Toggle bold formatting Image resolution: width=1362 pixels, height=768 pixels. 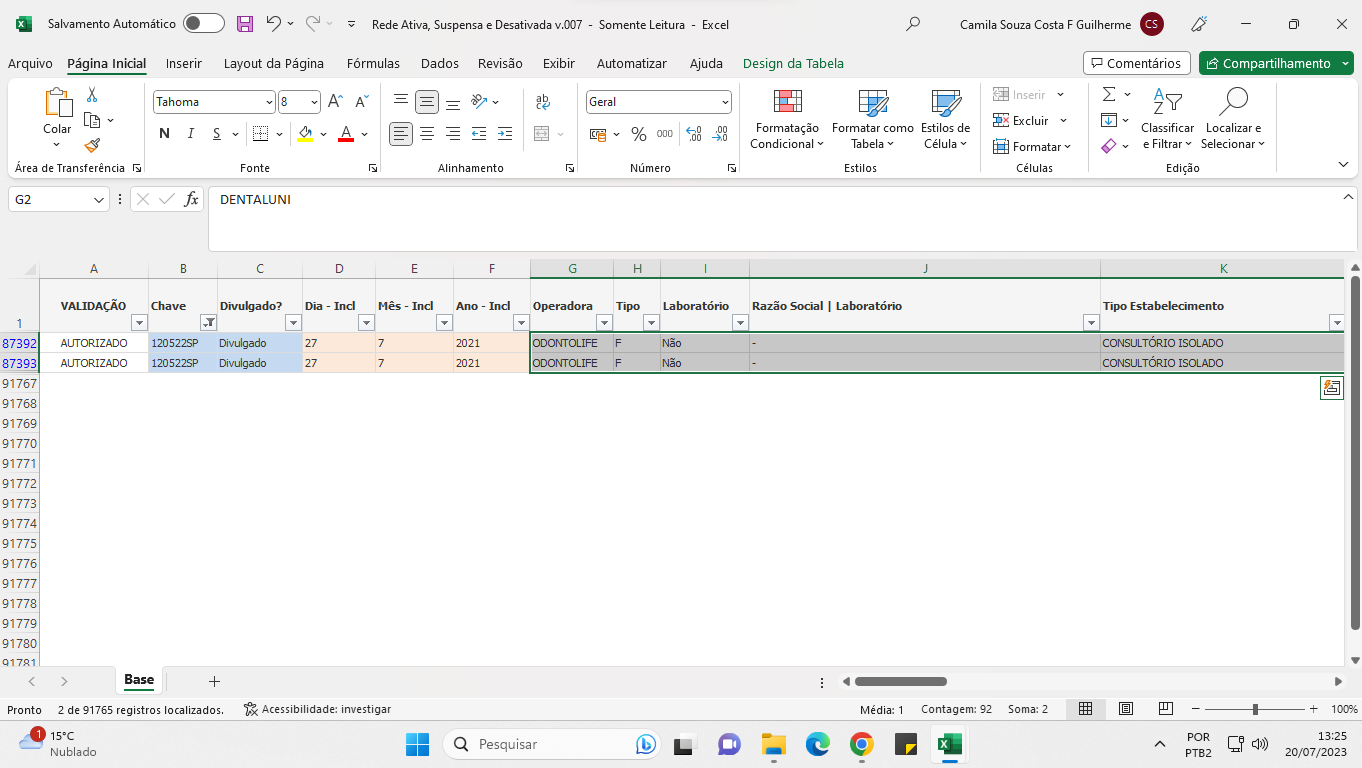tap(164, 134)
